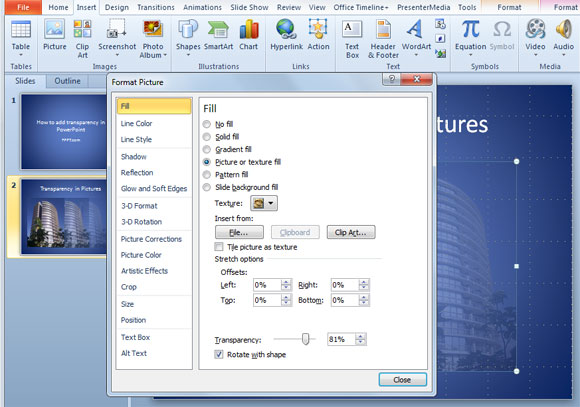Image resolution: width=580 pixels, height=407 pixels.
Task: Switch to the Outline pane tab
Action: (67, 81)
